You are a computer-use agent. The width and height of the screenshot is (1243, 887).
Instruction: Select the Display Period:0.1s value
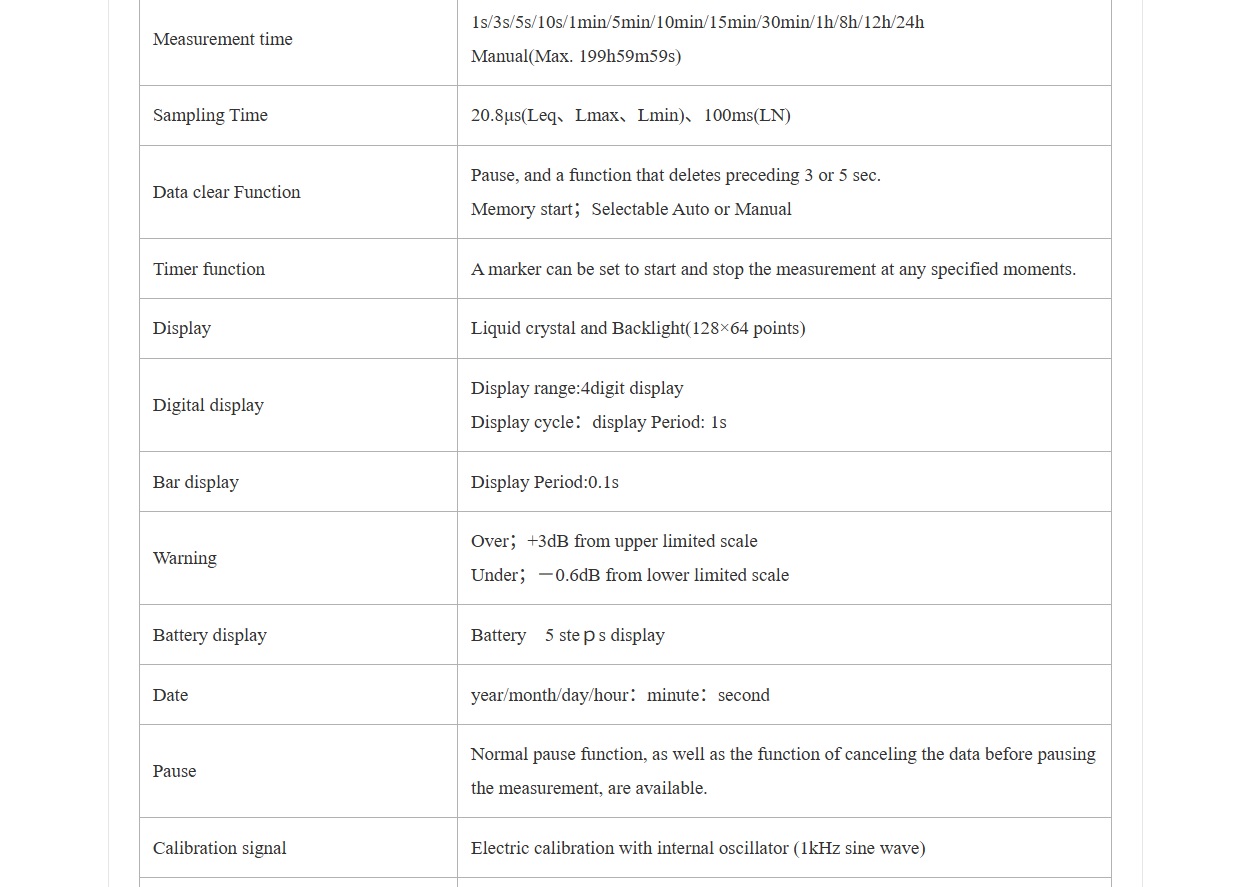coord(545,482)
